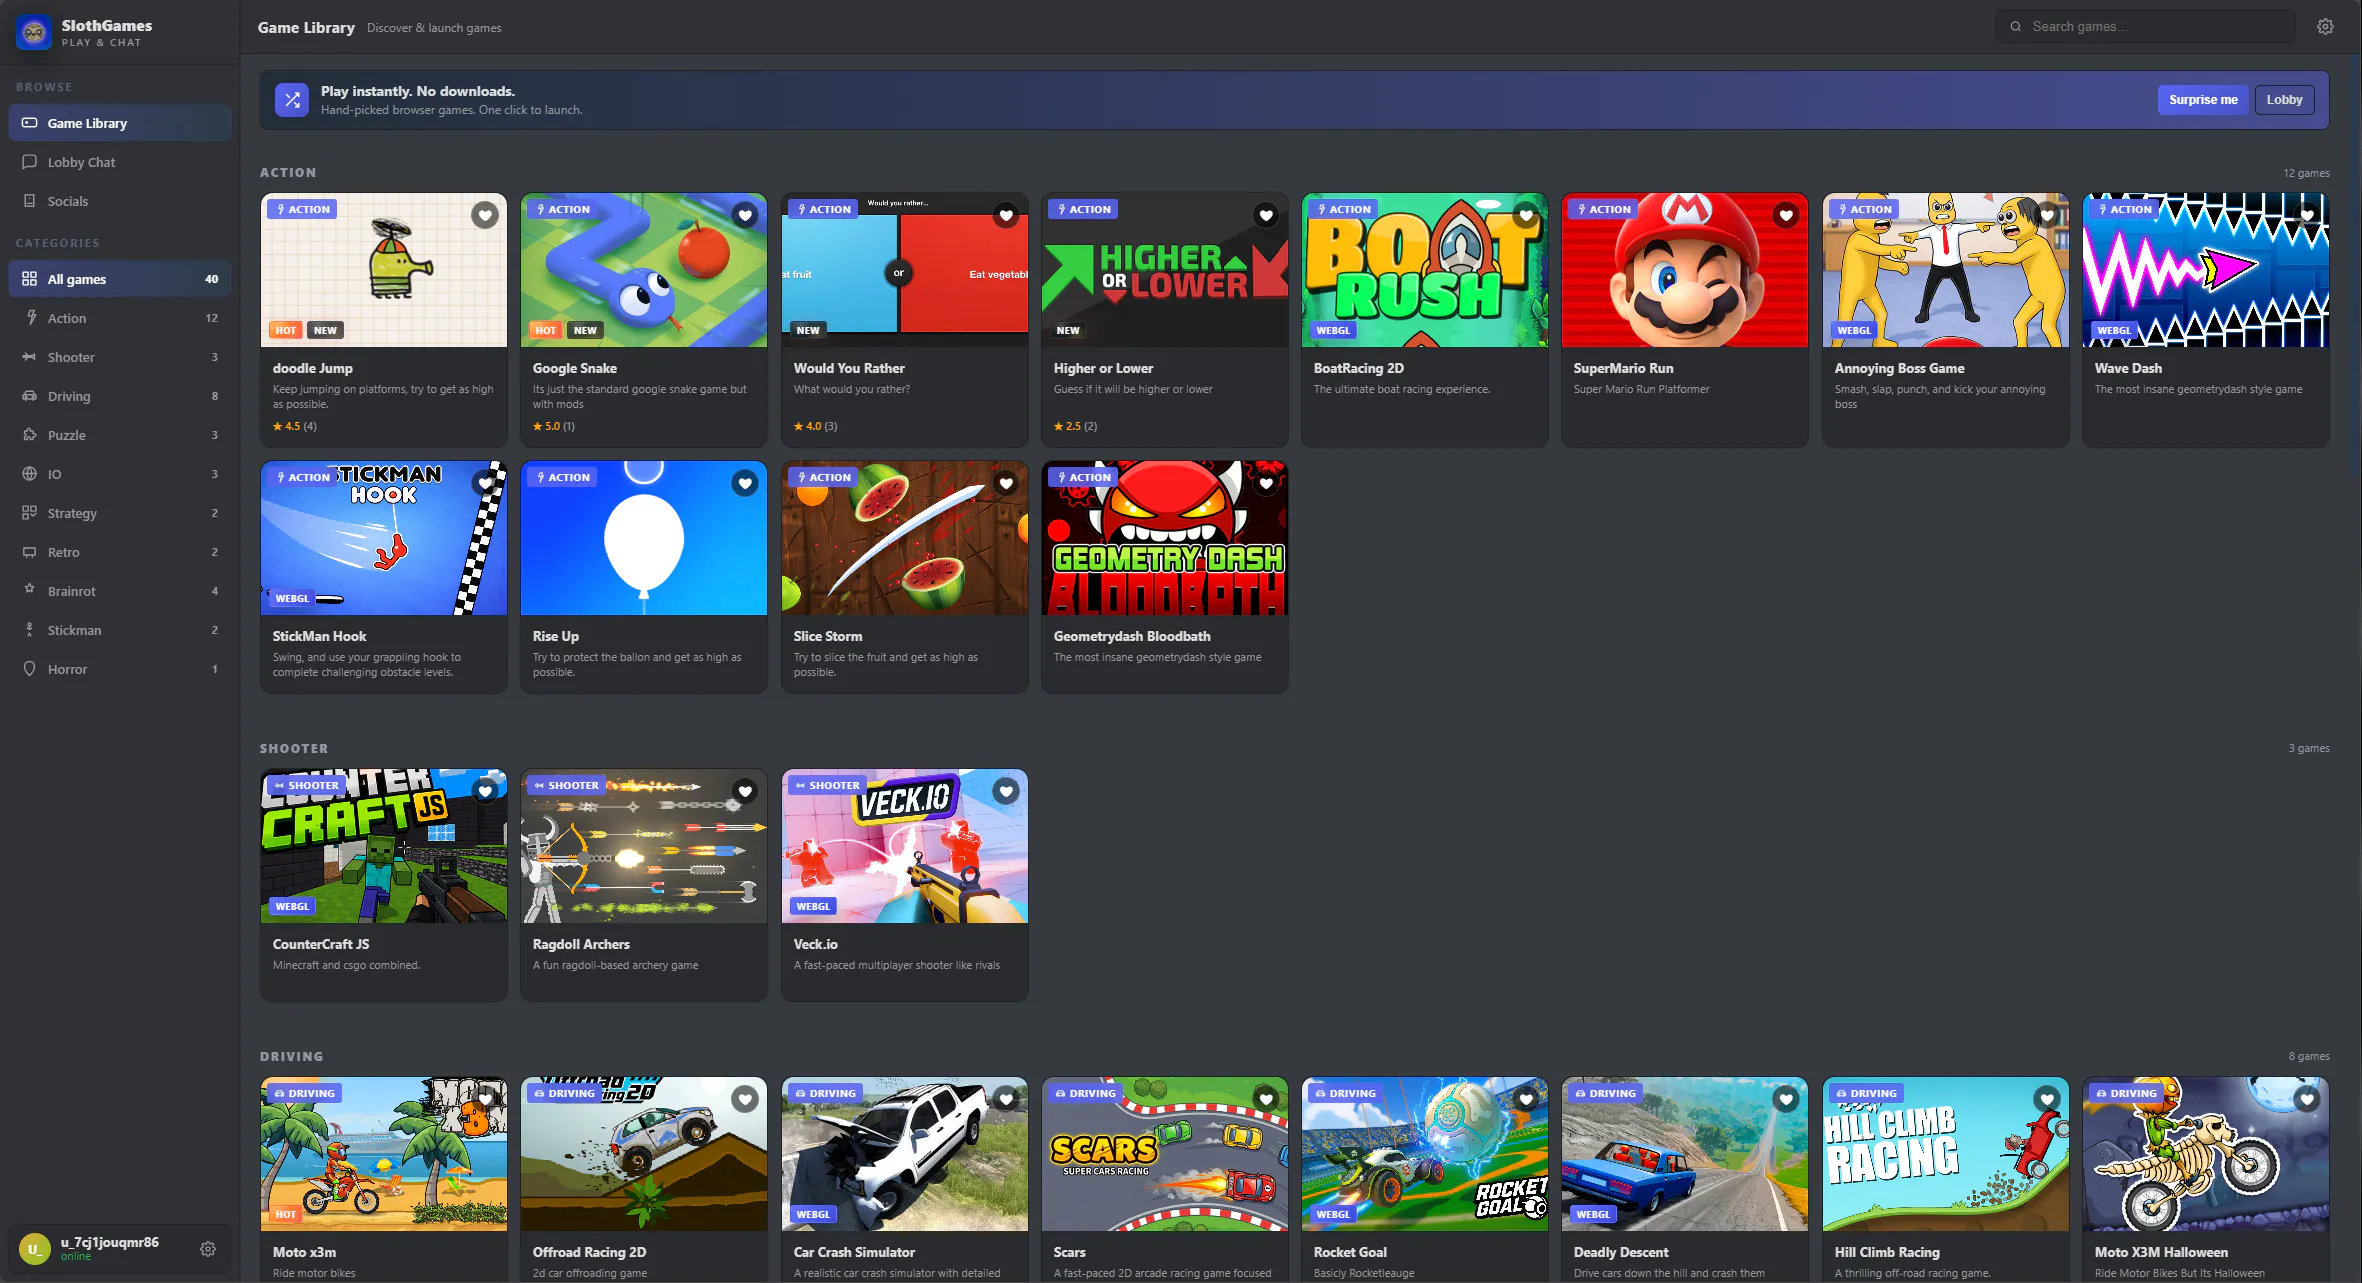Launch doodle Jump from its thumbnail

coord(384,270)
